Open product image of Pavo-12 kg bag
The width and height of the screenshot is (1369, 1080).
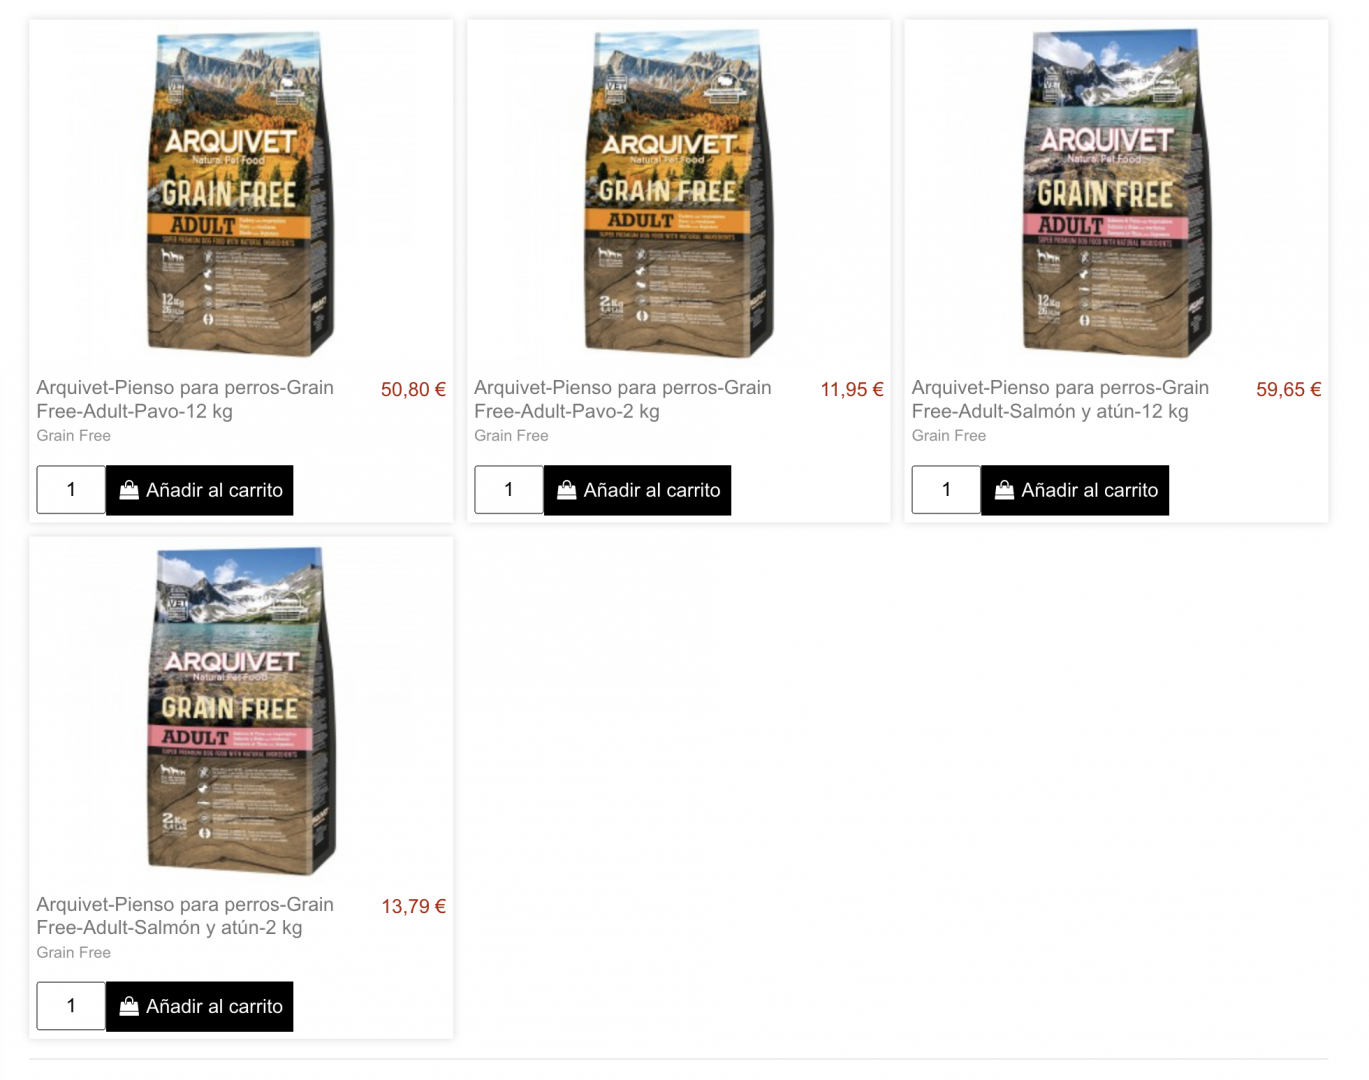click(x=241, y=193)
